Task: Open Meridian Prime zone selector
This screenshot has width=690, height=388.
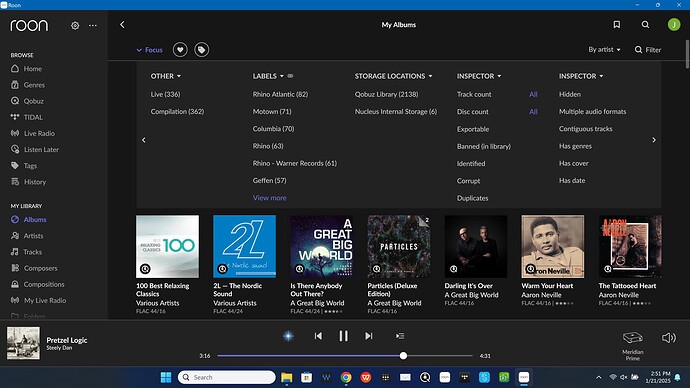Action: (x=633, y=345)
